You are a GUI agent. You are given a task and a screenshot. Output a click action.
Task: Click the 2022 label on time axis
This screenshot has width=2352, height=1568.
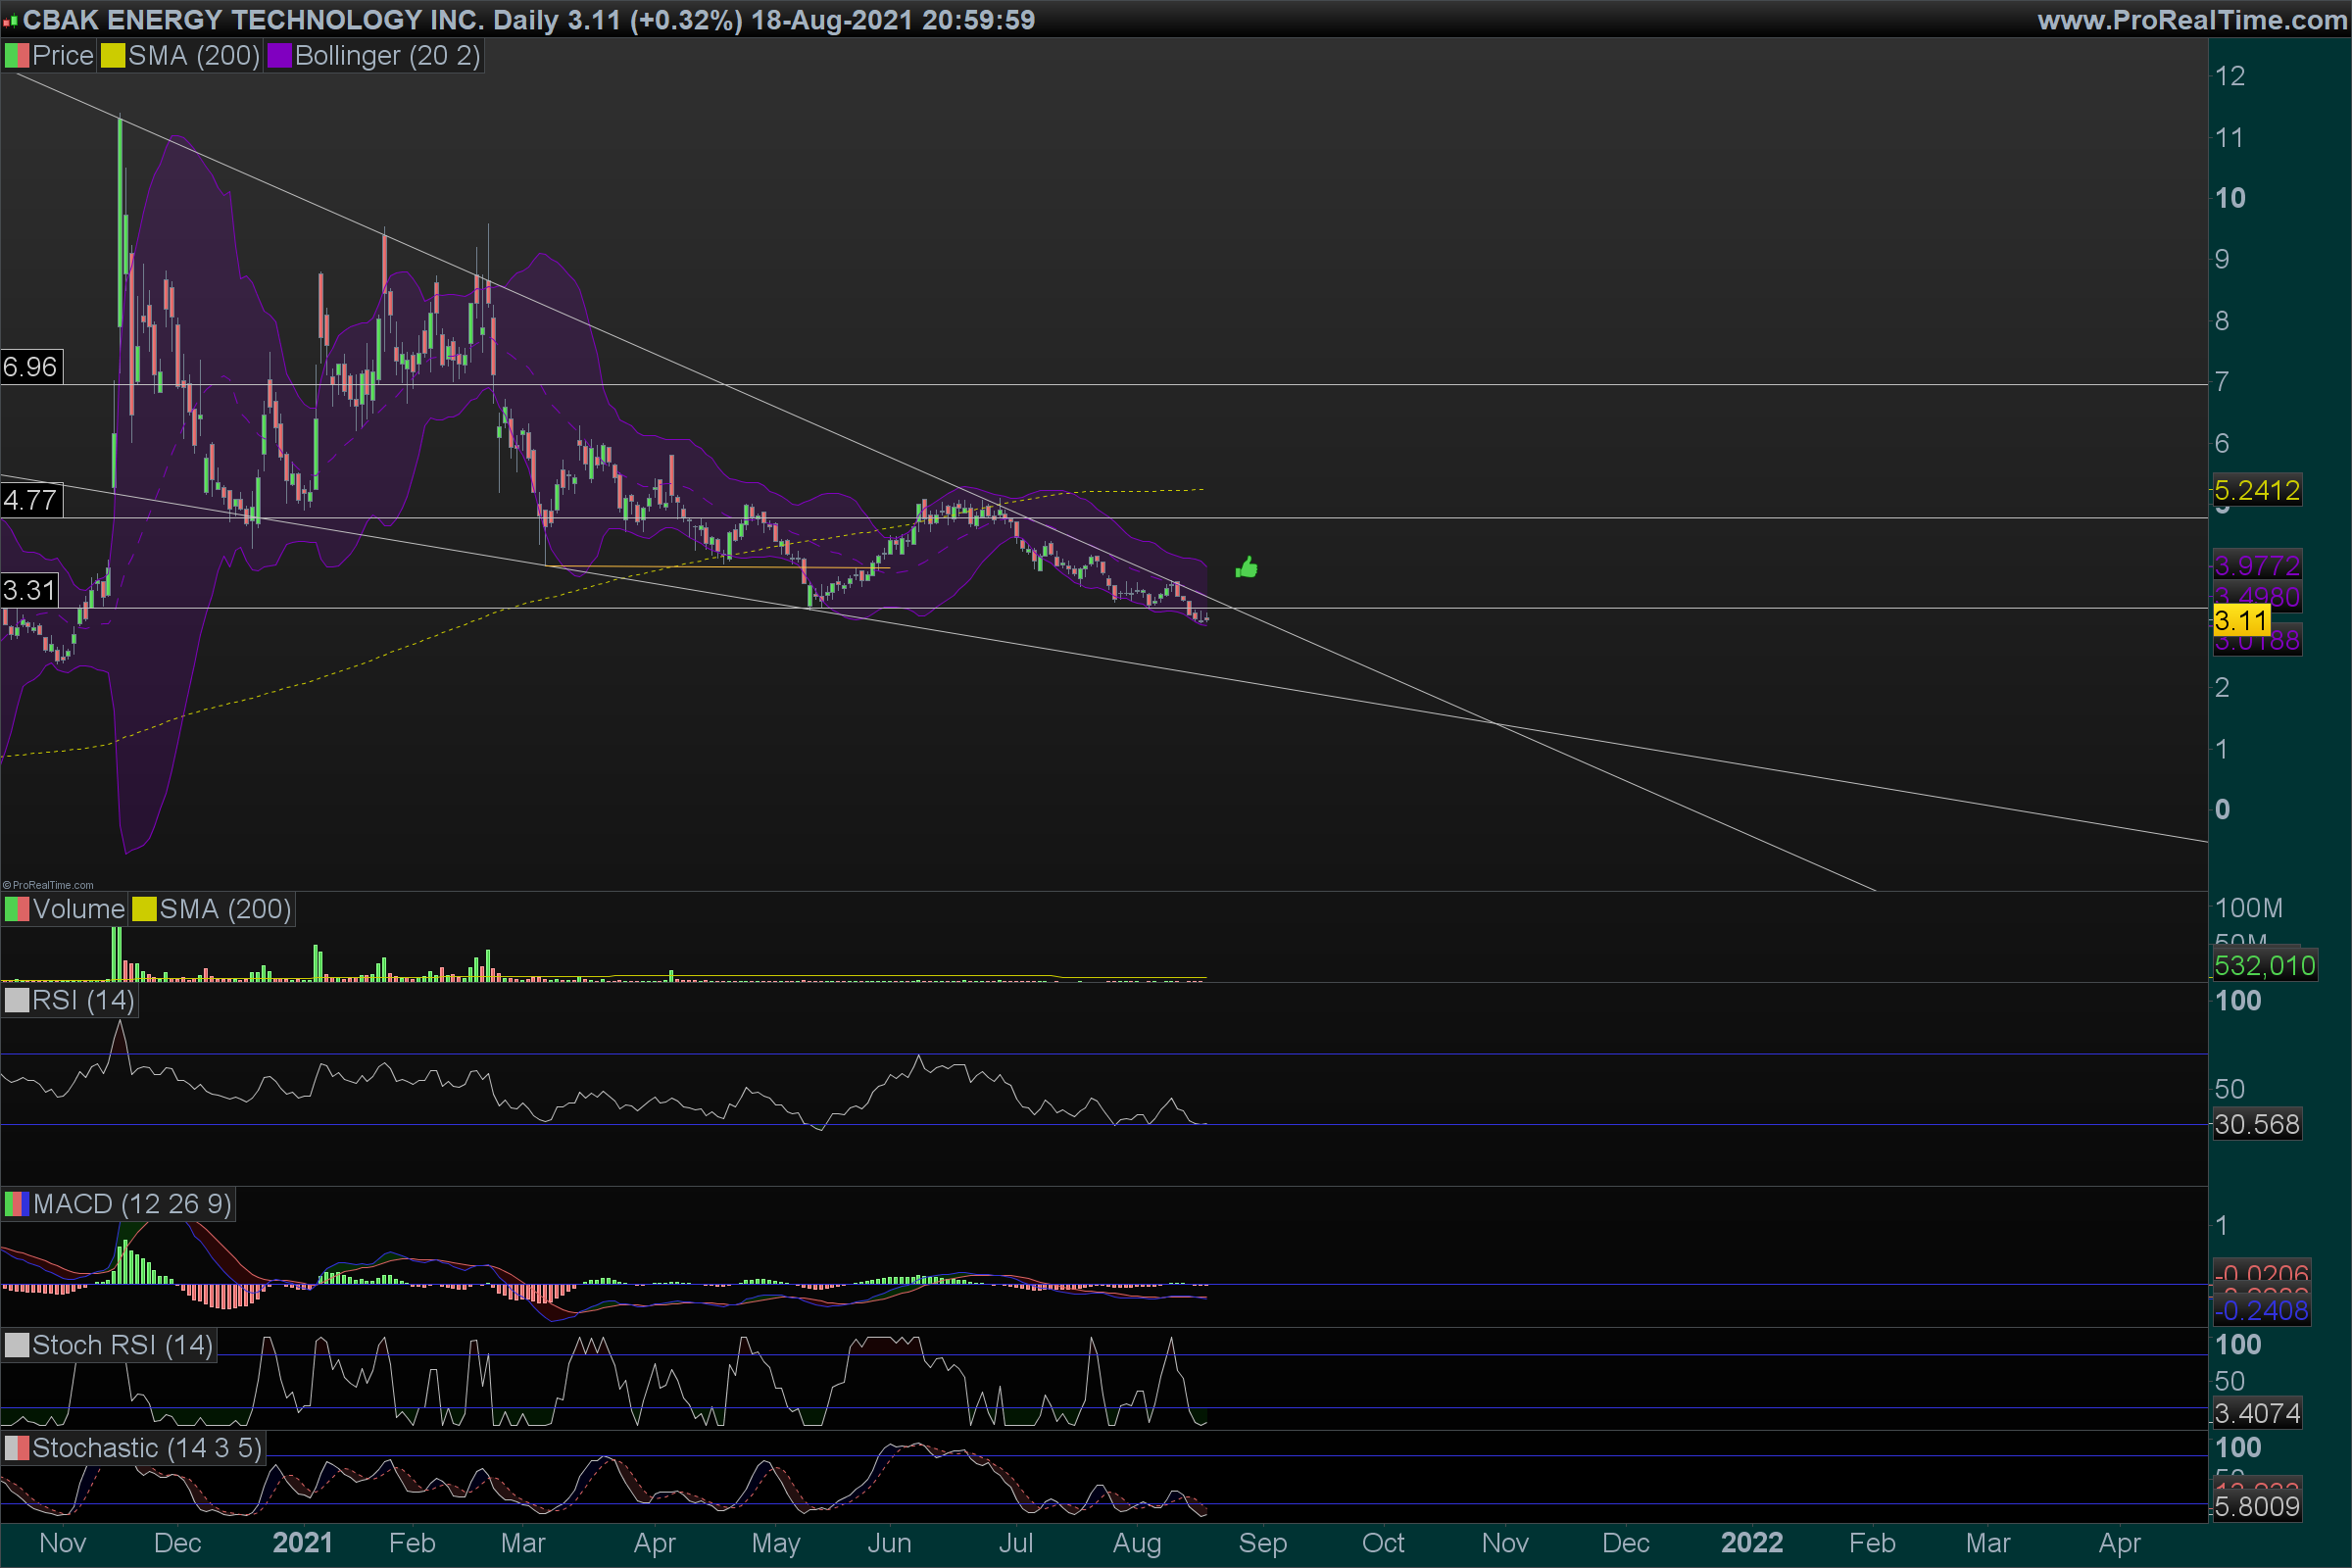pos(1751,1543)
